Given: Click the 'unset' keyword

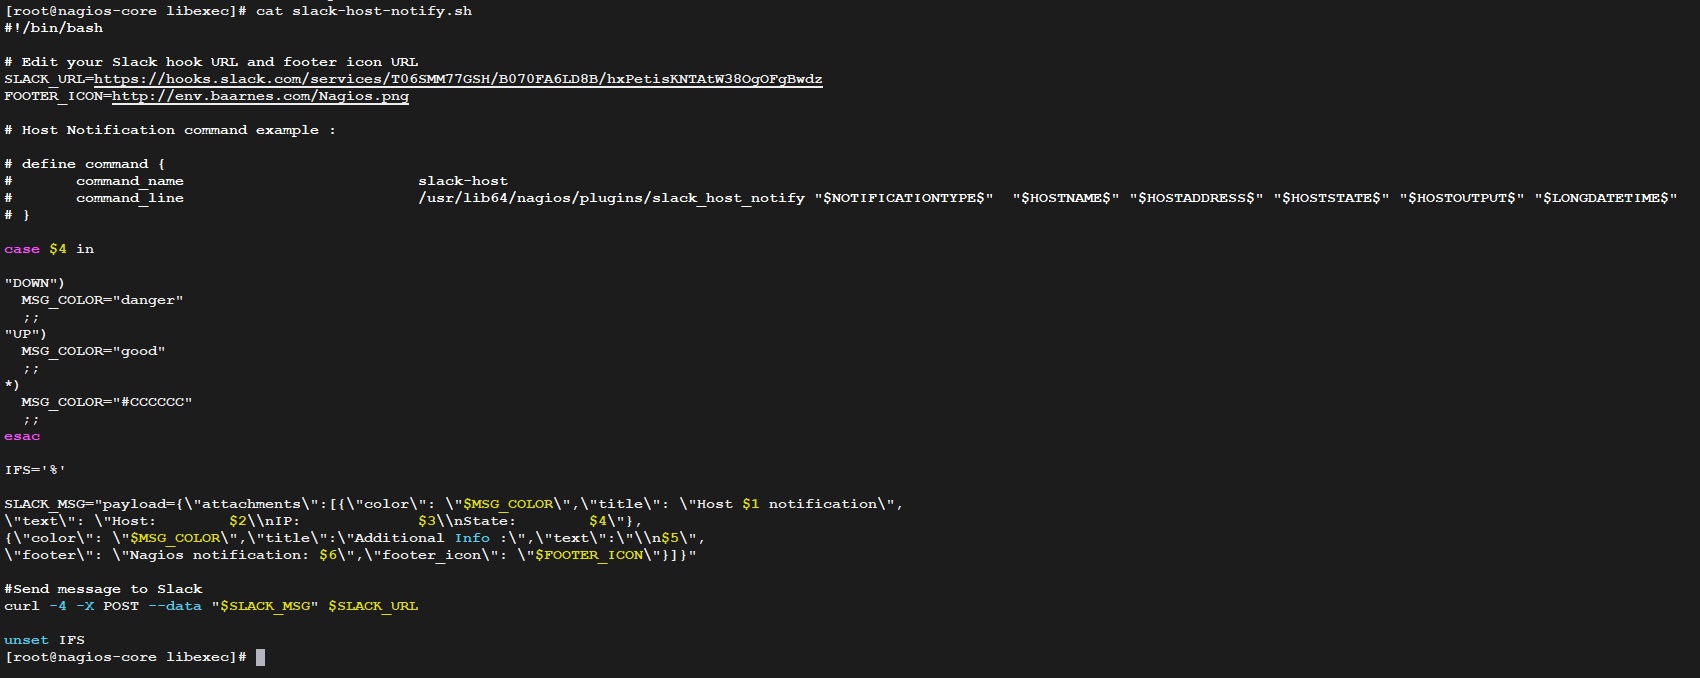Looking at the screenshot, I should tap(26, 640).
